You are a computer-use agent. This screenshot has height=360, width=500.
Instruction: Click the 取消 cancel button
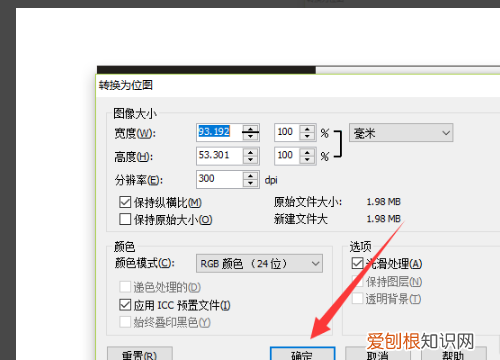(x=378, y=353)
